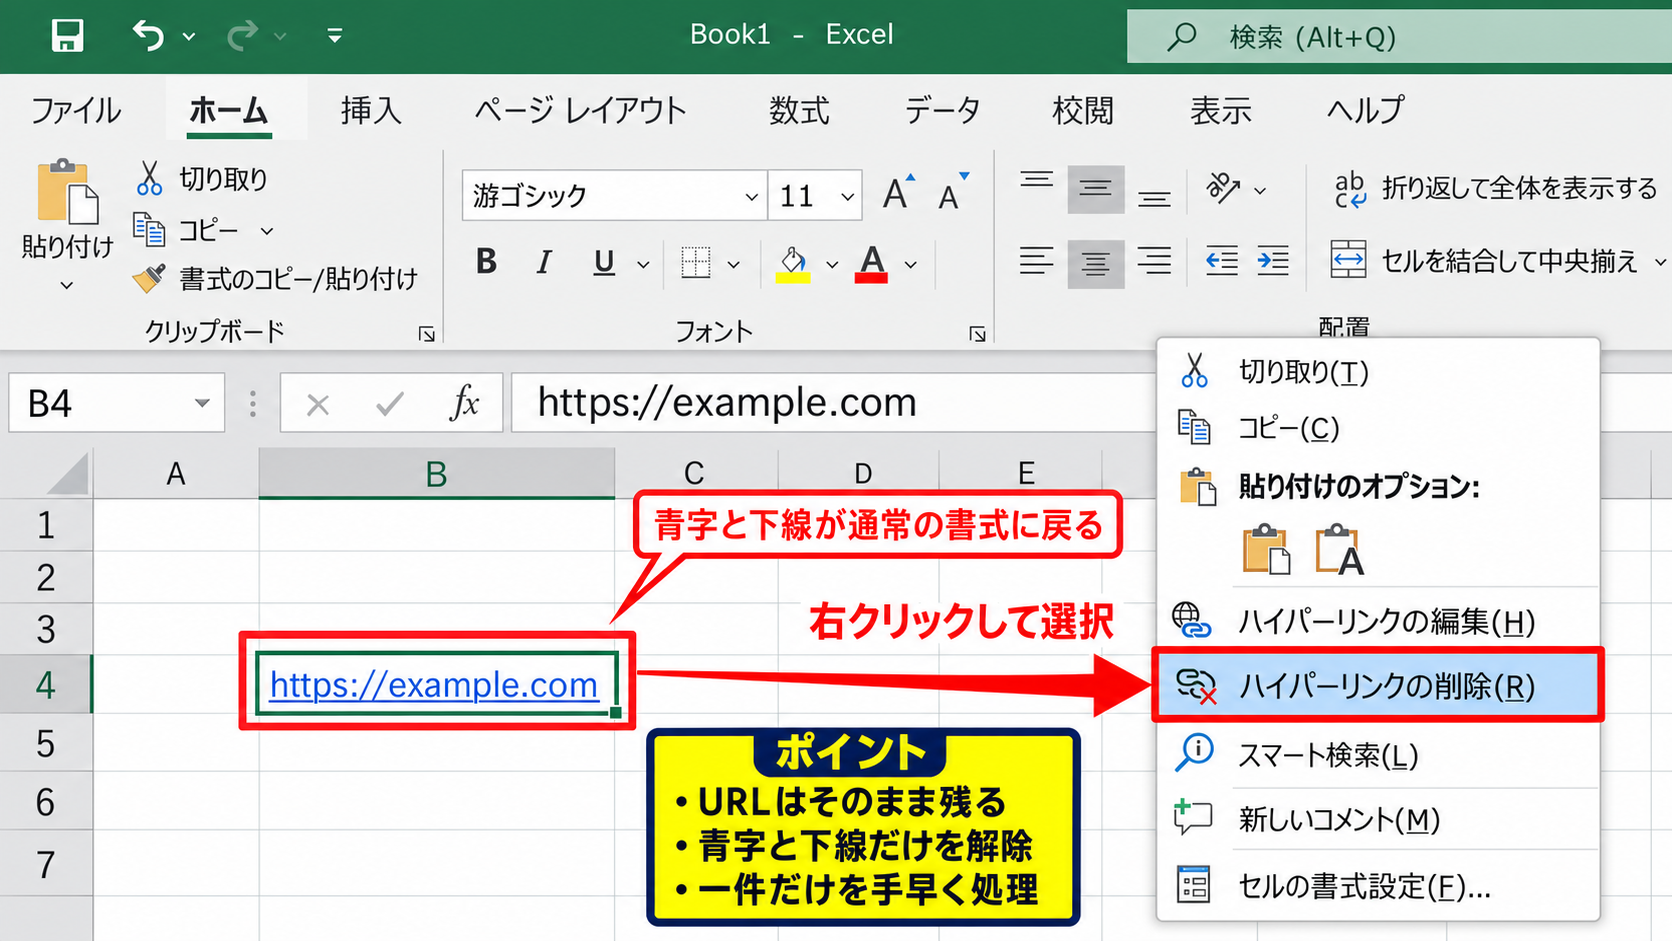Open the font name 游ゴシック dropdown
The height and width of the screenshot is (941, 1672).
tap(751, 196)
